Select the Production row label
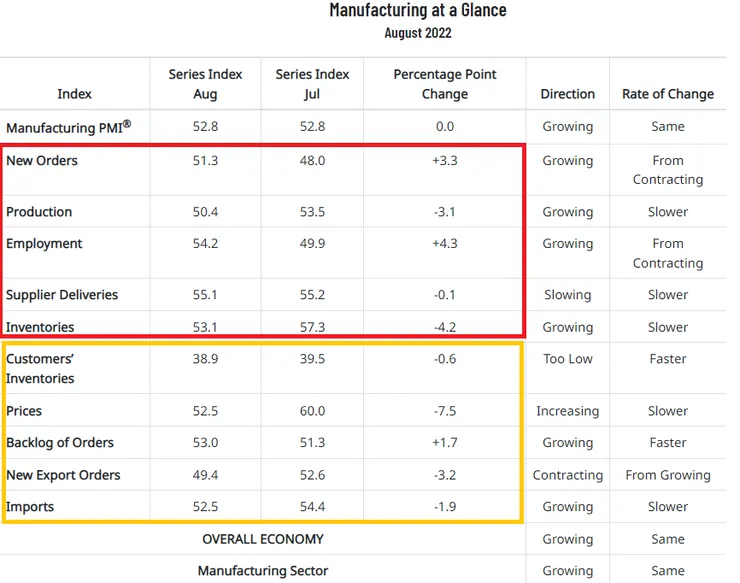Viewport: 740px width, 583px height. click(x=39, y=212)
